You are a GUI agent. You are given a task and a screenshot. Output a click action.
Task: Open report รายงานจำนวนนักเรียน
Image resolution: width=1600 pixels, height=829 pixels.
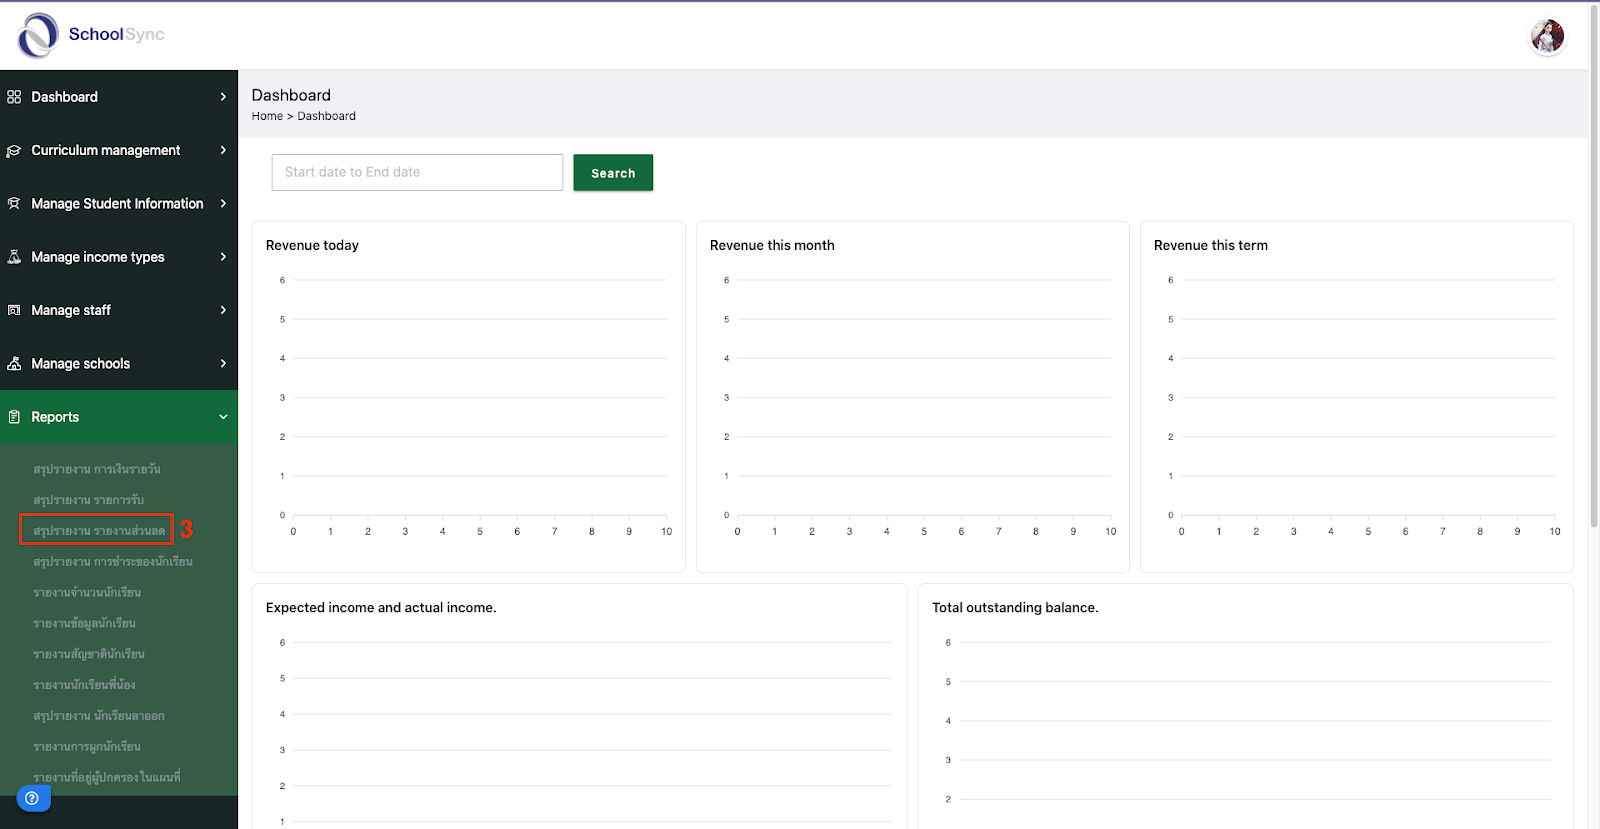tap(87, 593)
